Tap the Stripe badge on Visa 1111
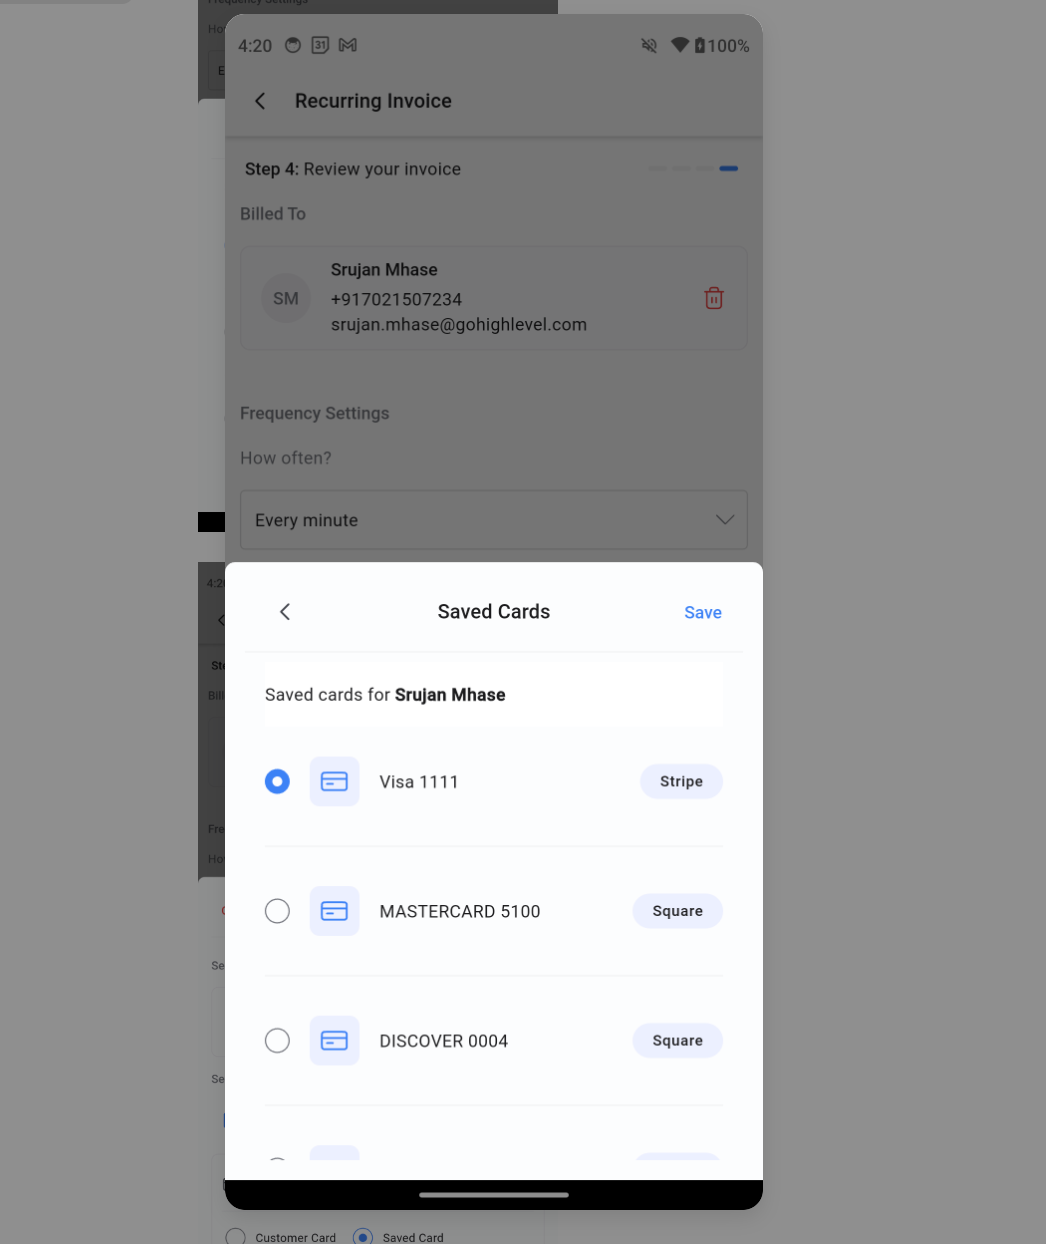The width and height of the screenshot is (1046, 1244). pos(681,782)
